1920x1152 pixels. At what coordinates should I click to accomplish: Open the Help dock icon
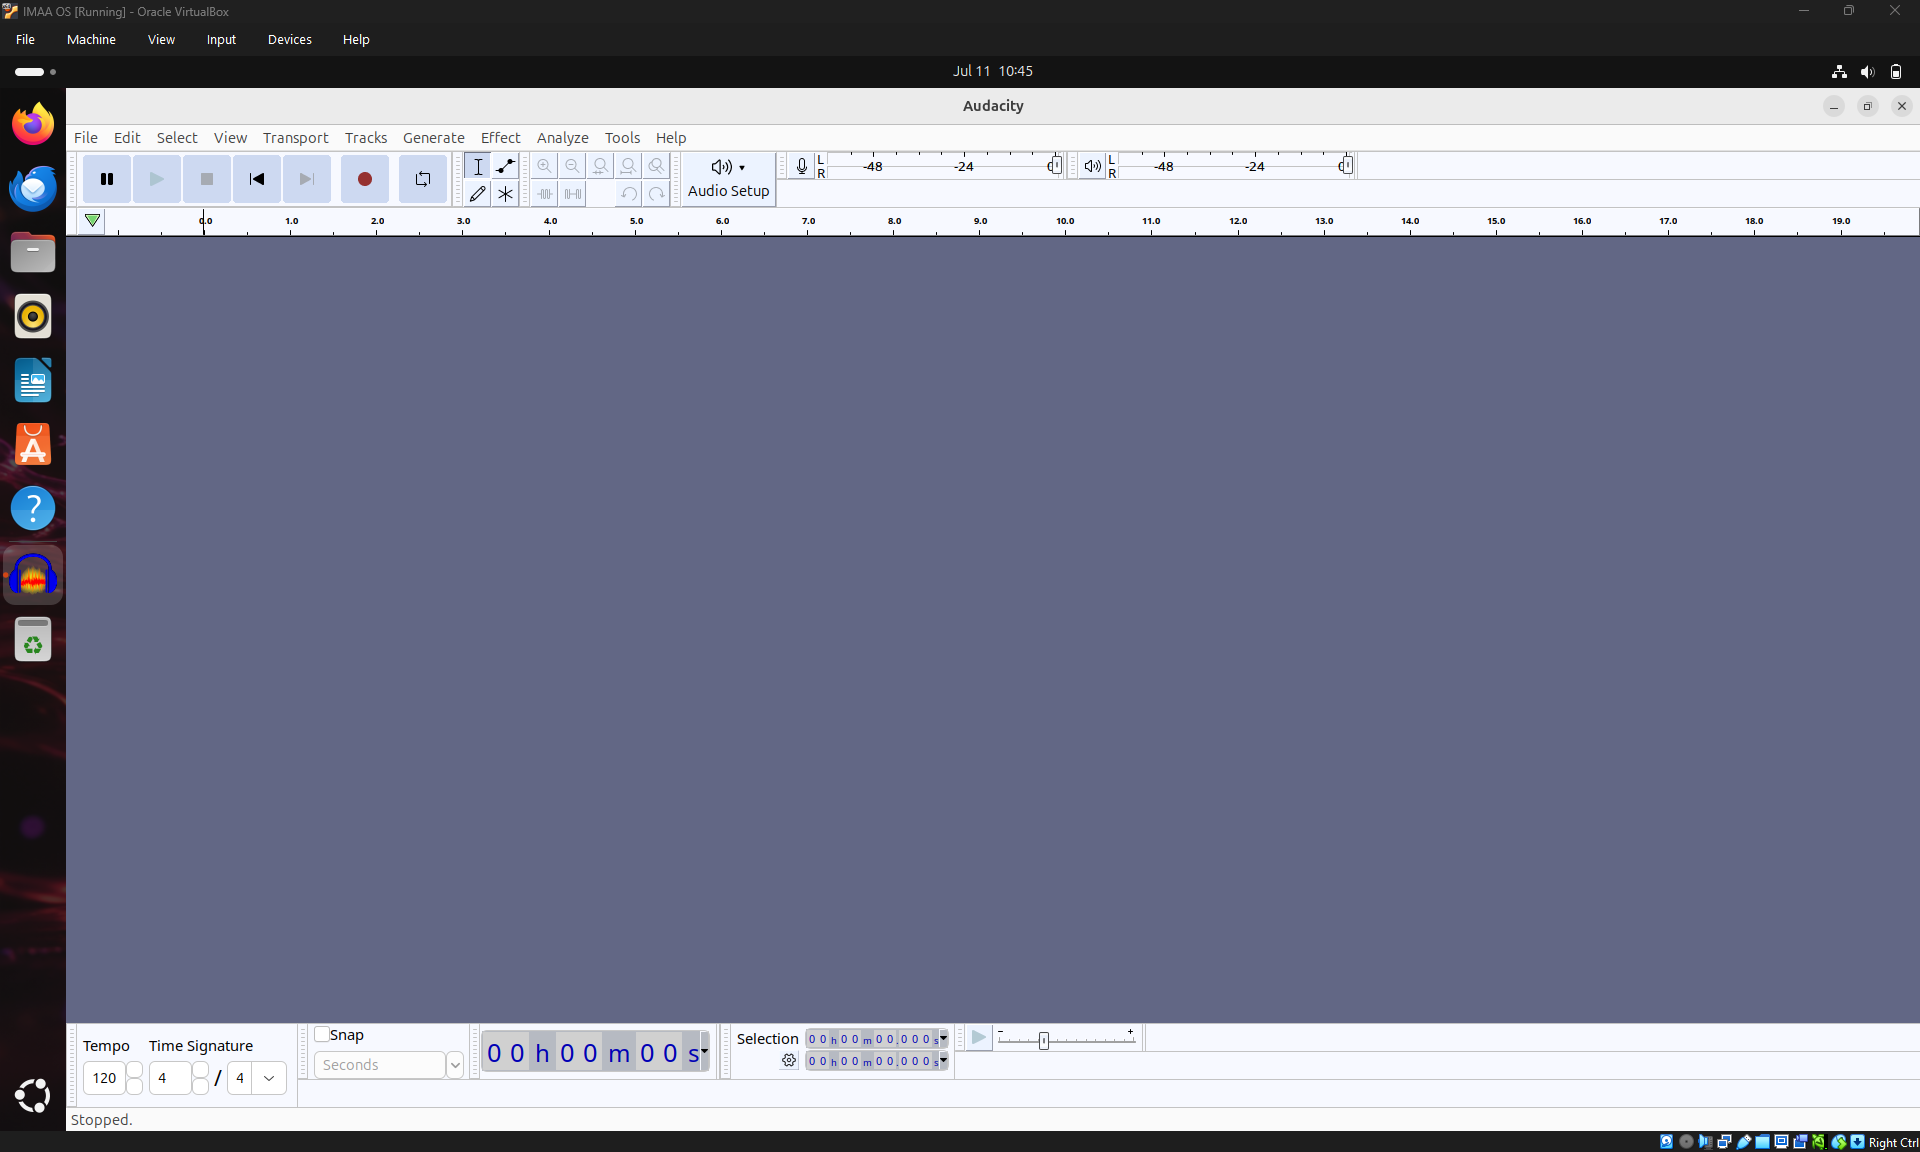click(x=33, y=508)
